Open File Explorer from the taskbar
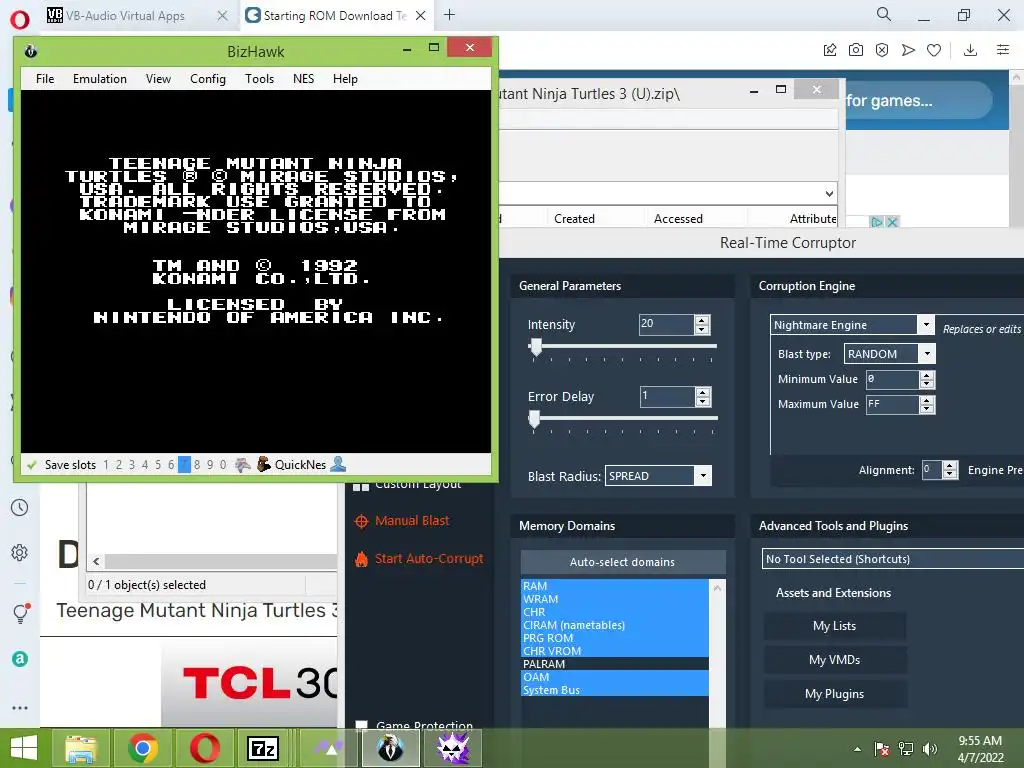The height and width of the screenshot is (768, 1024). point(80,750)
